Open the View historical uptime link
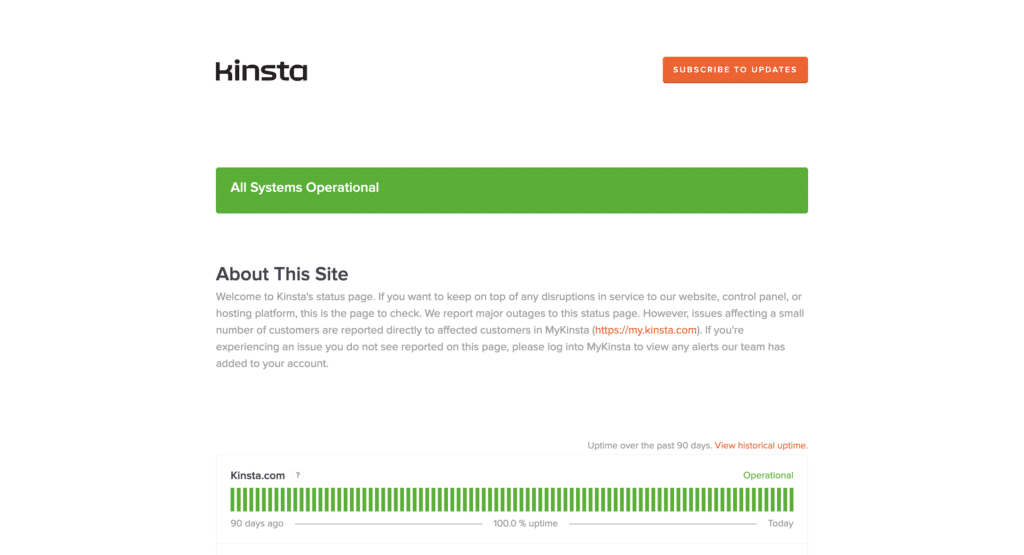Image resolution: width=1024 pixels, height=555 pixels. (x=761, y=445)
